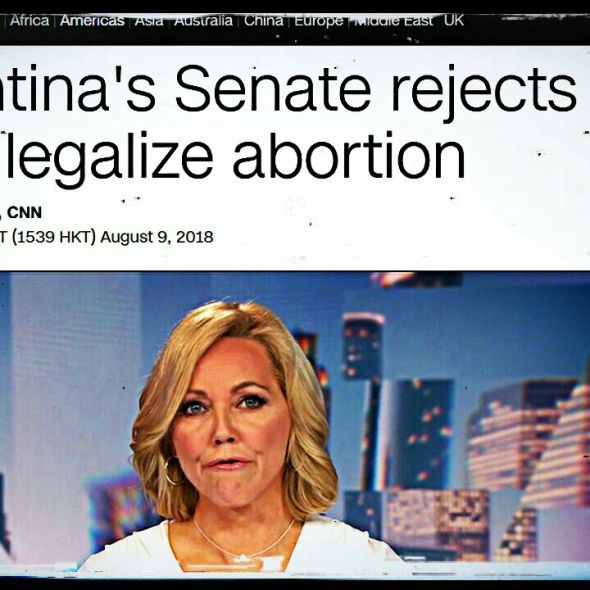Click the word Senate in the headline
590x590 pixels.
tap(273, 89)
